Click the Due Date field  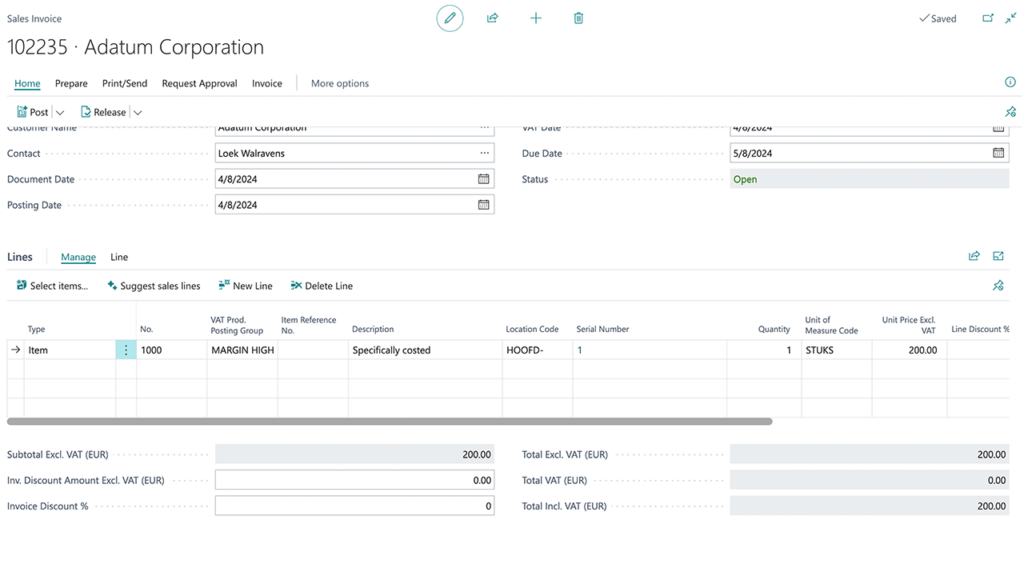[x=869, y=153]
